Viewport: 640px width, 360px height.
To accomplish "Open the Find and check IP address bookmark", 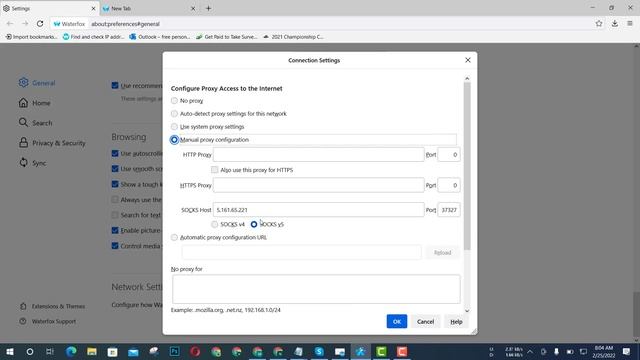I will pyautogui.click(x=93, y=37).
